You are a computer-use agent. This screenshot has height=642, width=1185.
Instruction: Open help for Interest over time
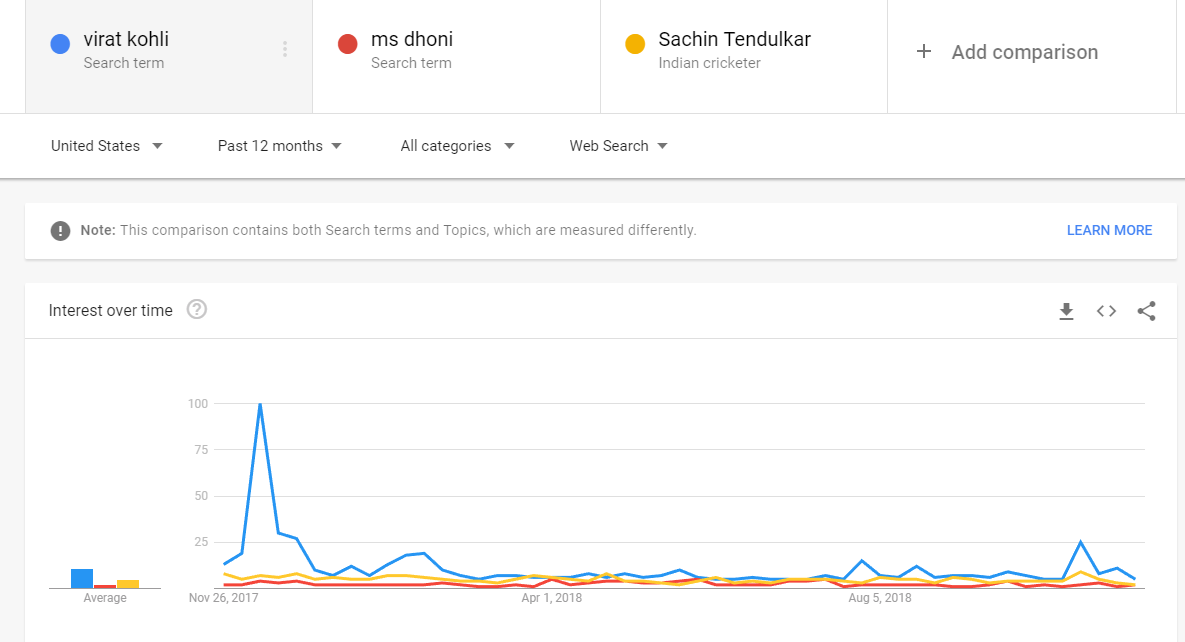click(x=196, y=309)
